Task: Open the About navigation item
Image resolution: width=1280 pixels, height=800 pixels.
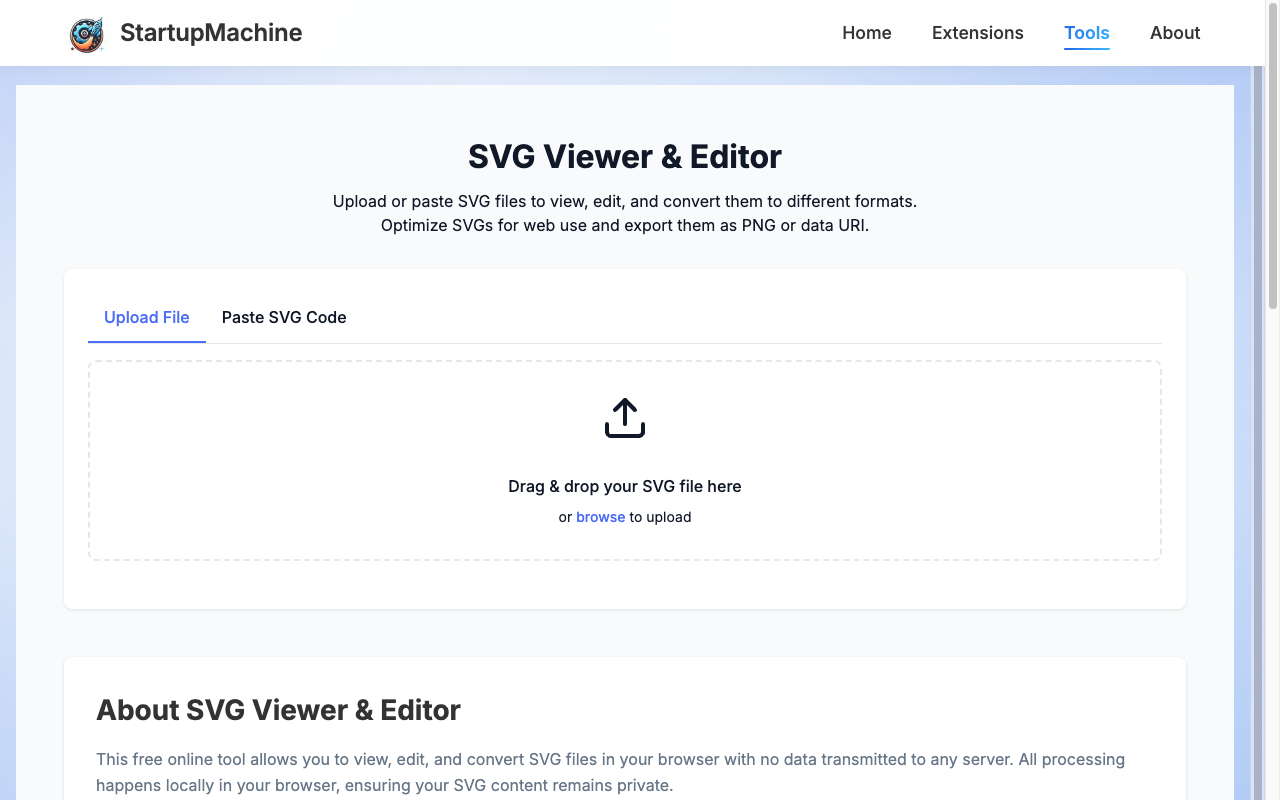Action: pos(1175,33)
